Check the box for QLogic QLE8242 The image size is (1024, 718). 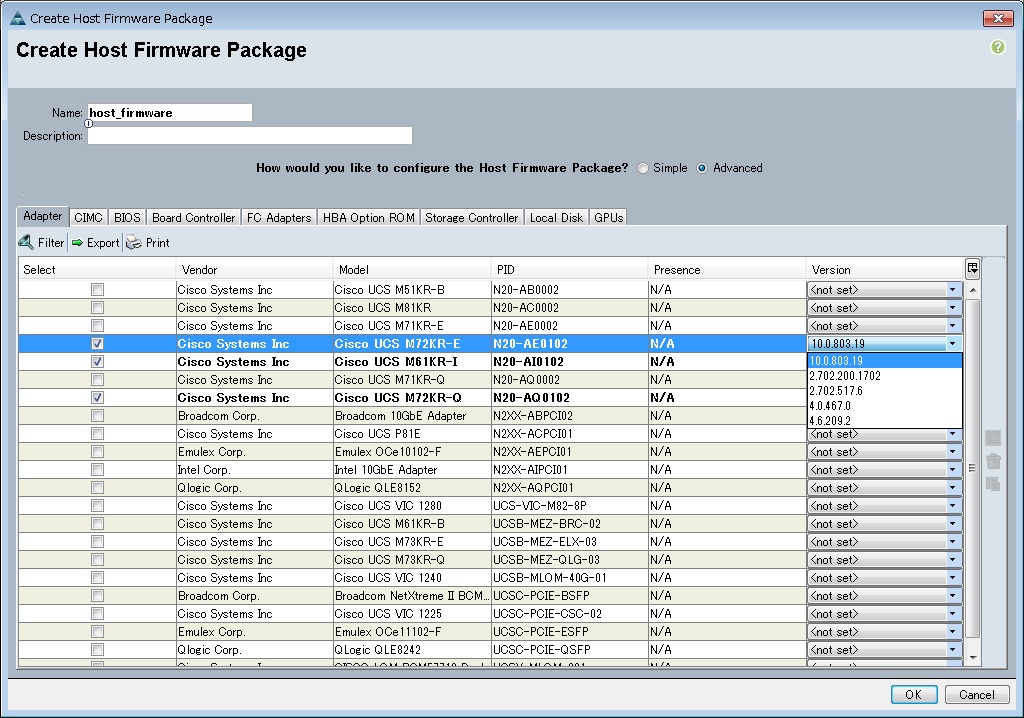click(x=97, y=649)
